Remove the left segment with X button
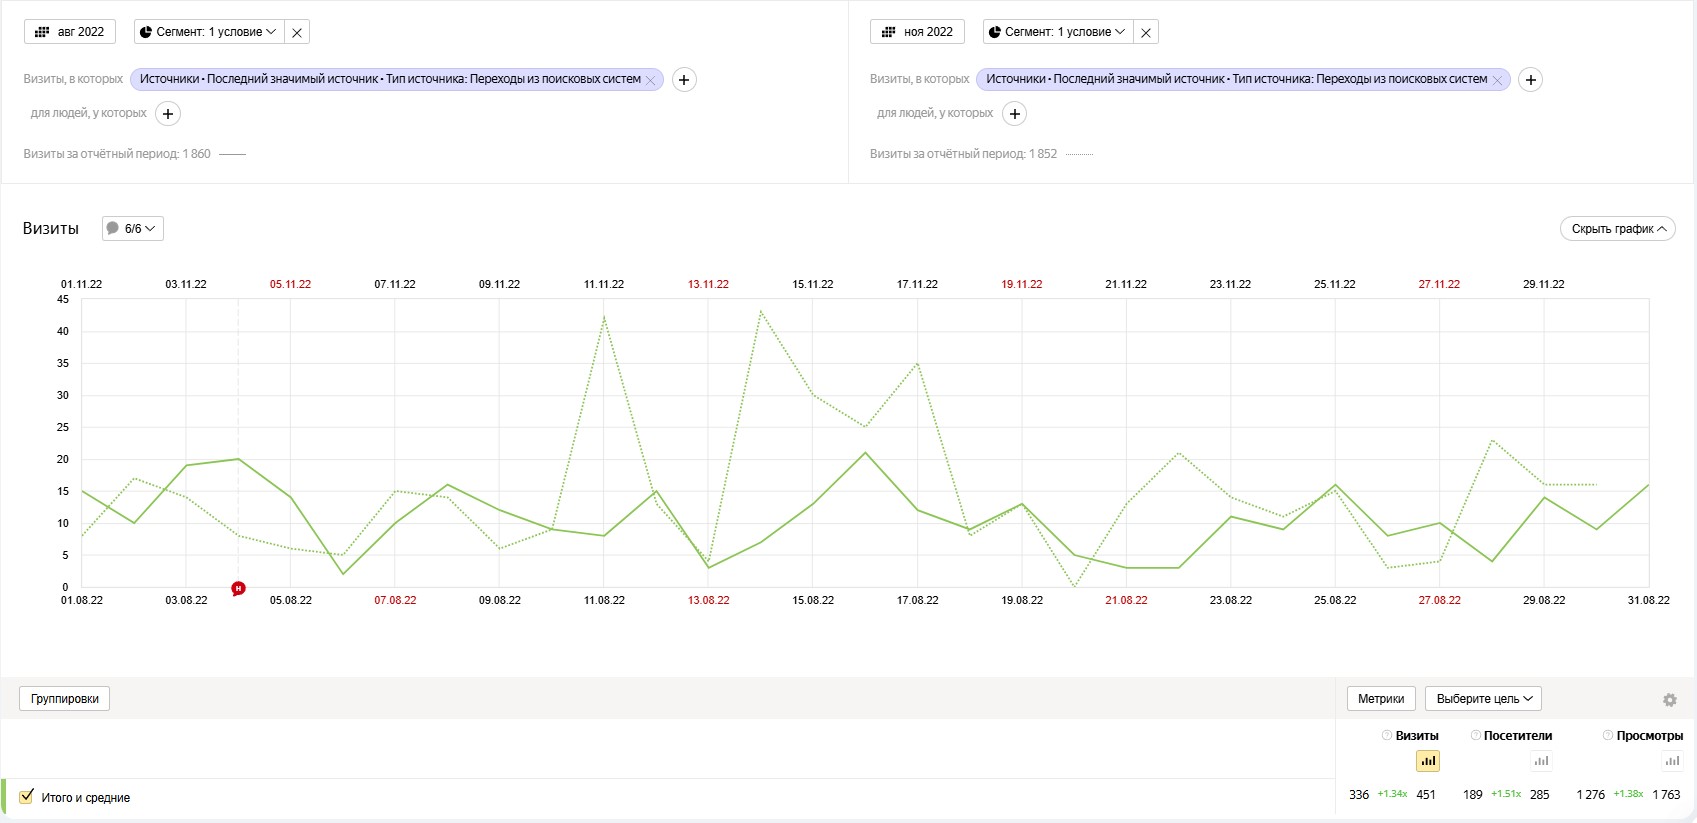1697x823 pixels. [x=297, y=33]
